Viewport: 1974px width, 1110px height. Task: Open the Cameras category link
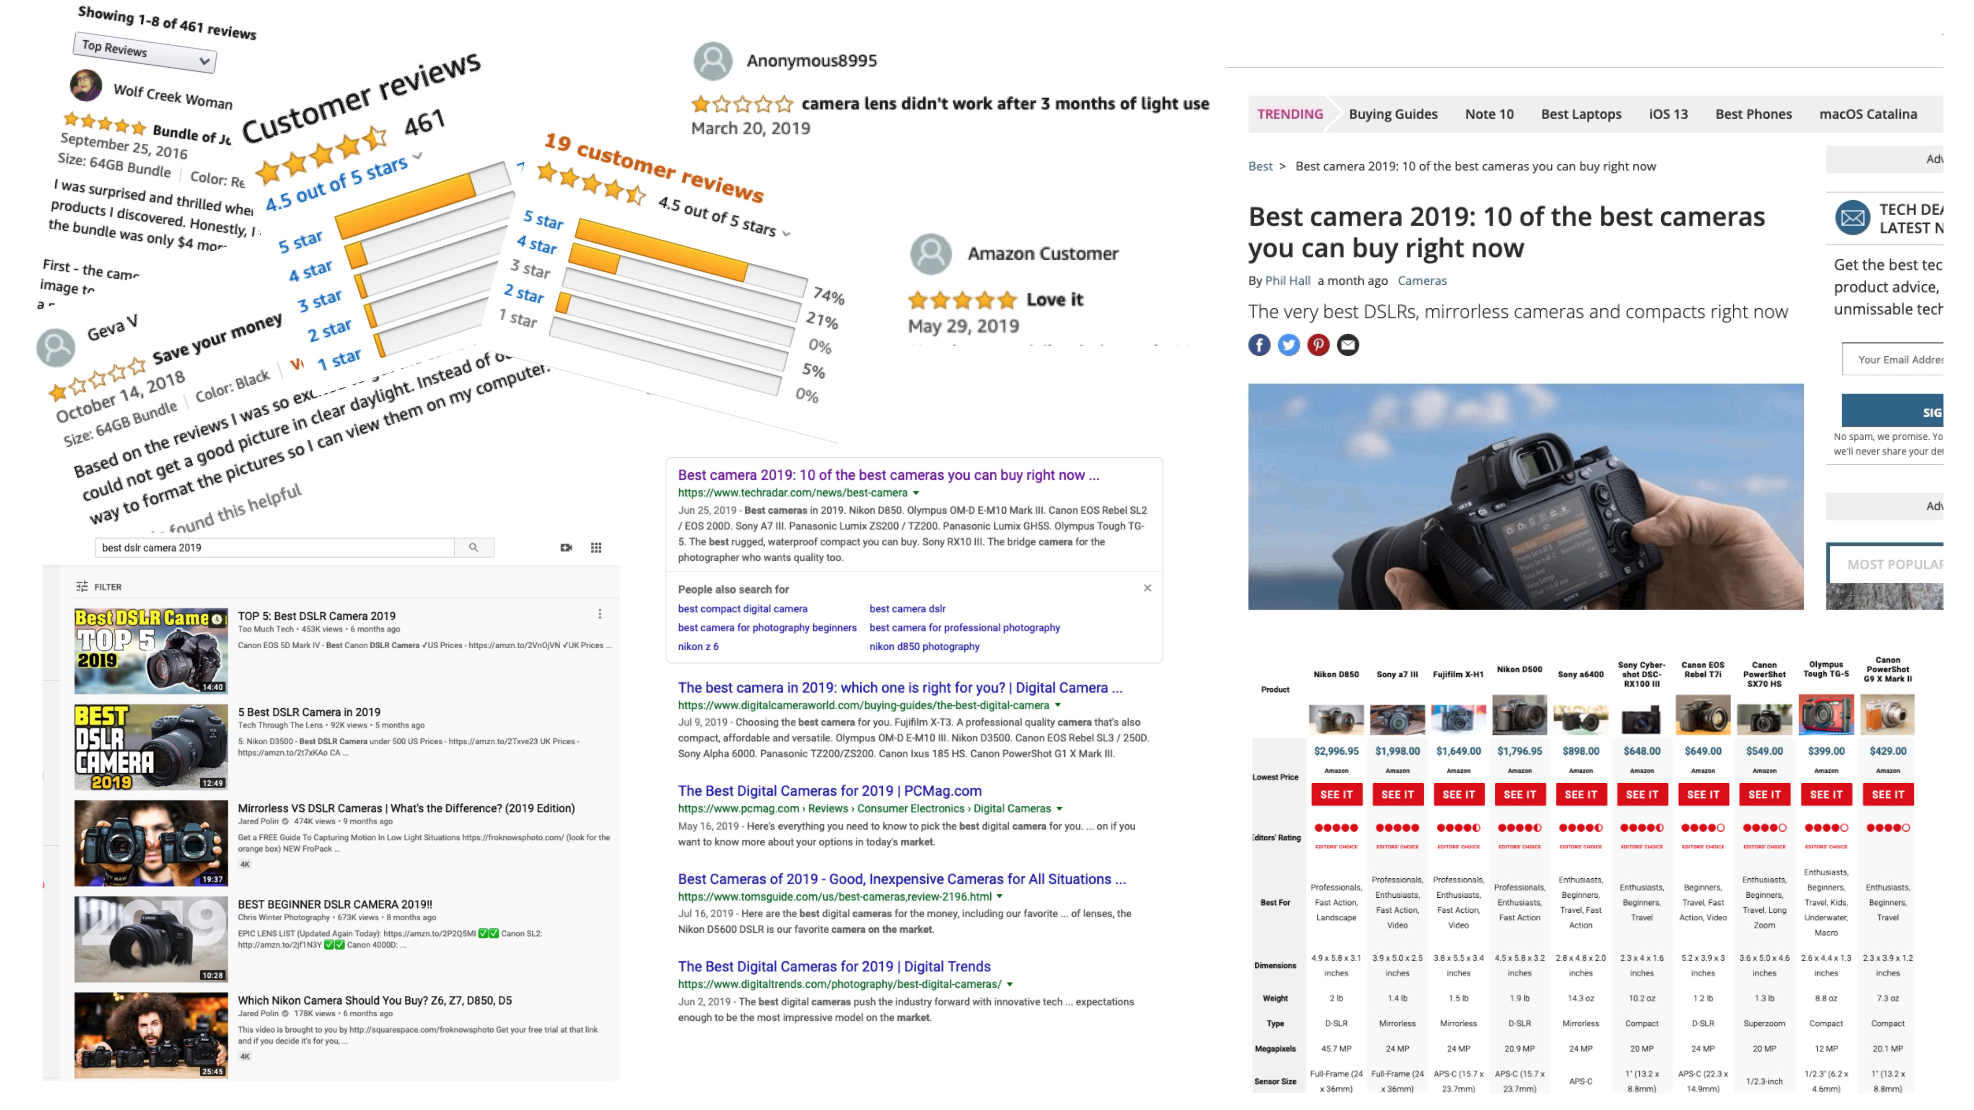(1422, 281)
